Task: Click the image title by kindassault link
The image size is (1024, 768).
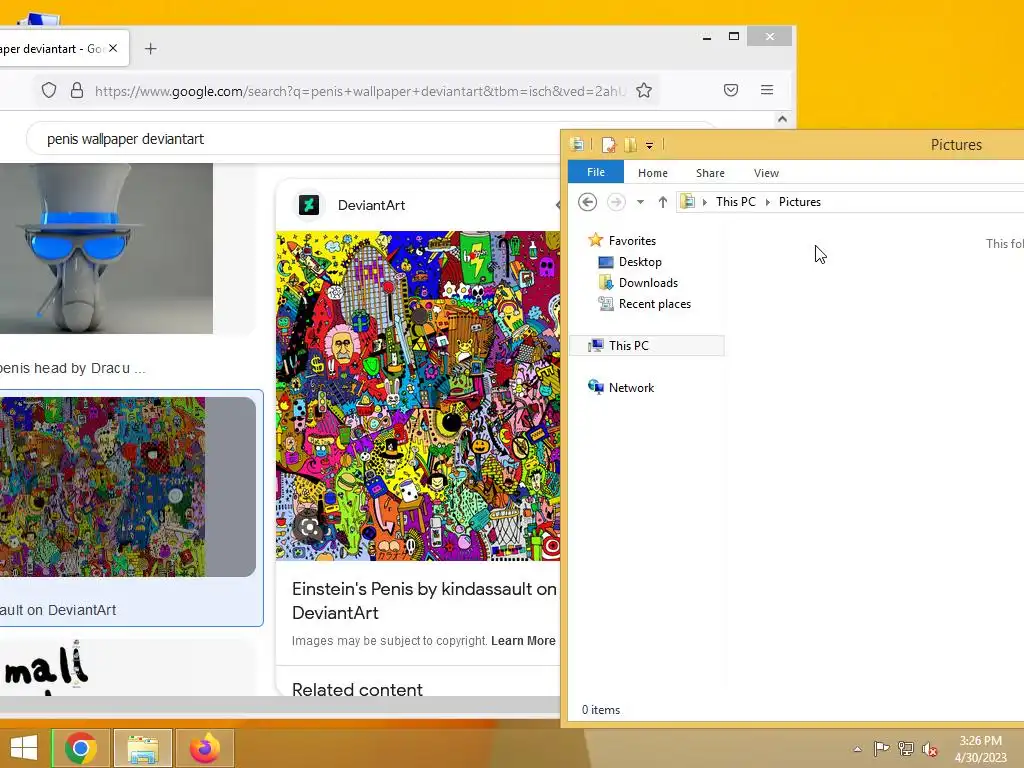Action: [x=424, y=601]
